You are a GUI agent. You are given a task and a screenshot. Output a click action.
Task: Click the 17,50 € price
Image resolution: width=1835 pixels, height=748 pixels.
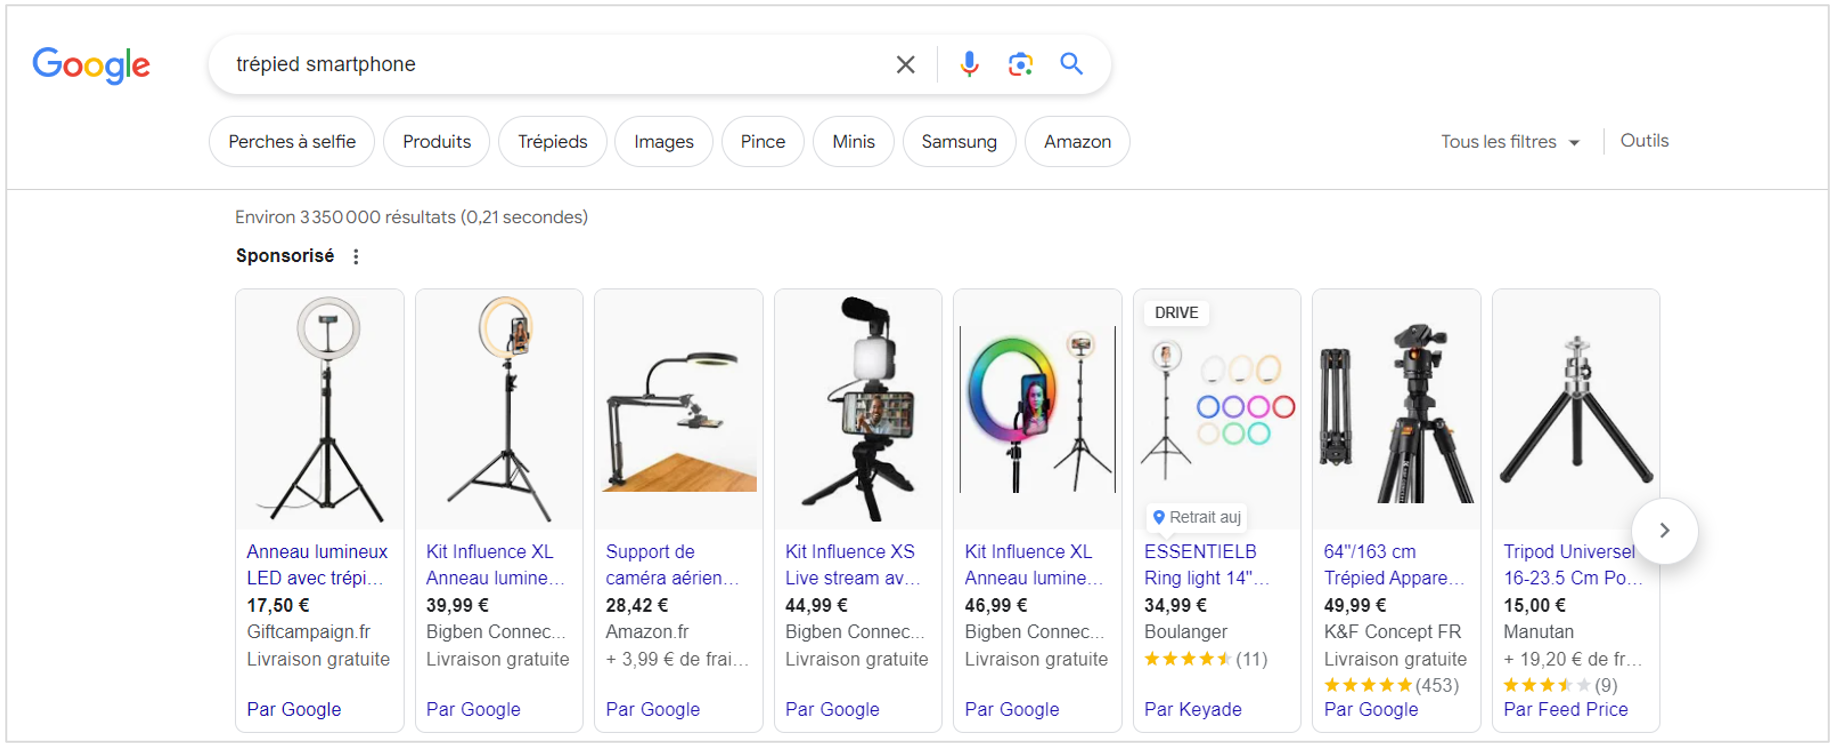tap(278, 605)
